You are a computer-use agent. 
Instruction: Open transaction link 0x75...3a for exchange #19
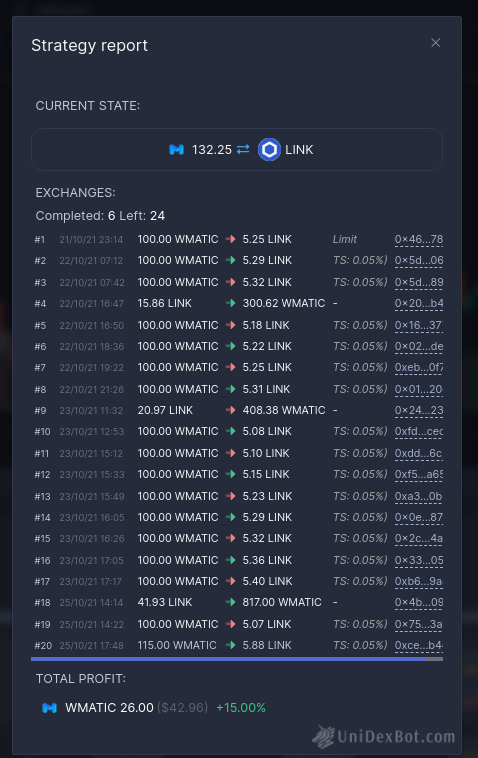click(419, 625)
